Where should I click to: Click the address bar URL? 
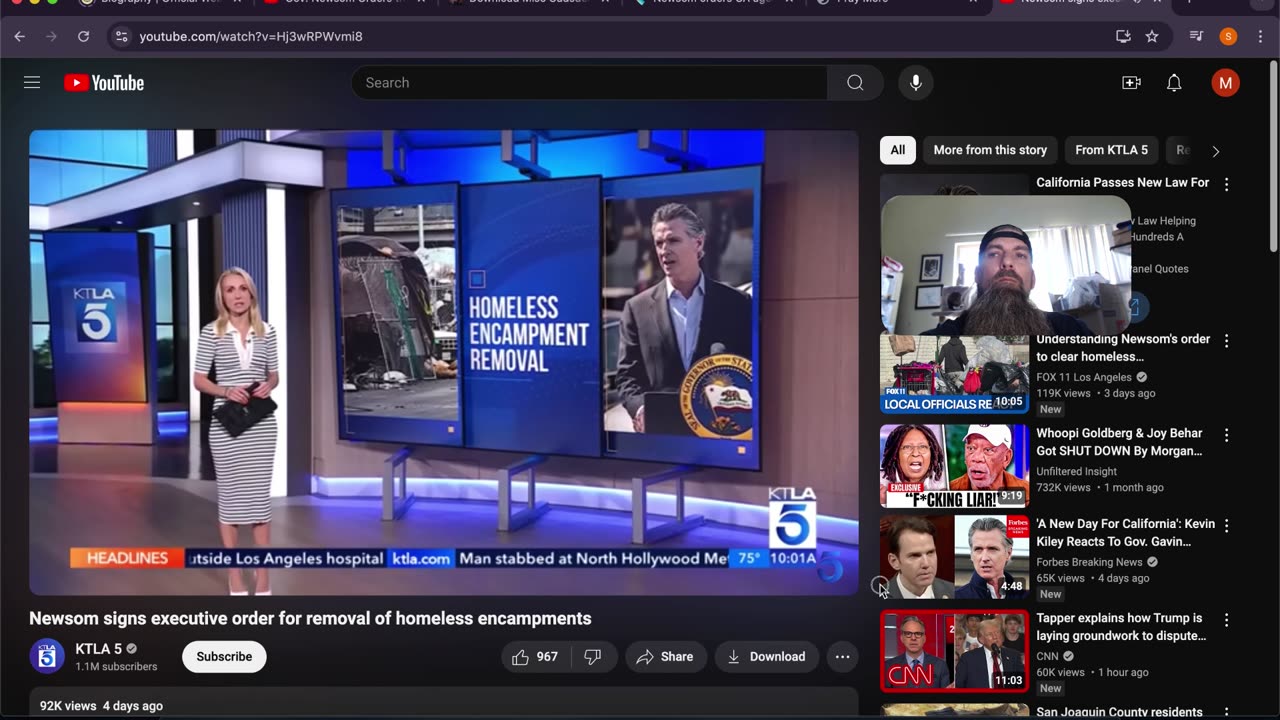pyautogui.click(x=251, y=36)
